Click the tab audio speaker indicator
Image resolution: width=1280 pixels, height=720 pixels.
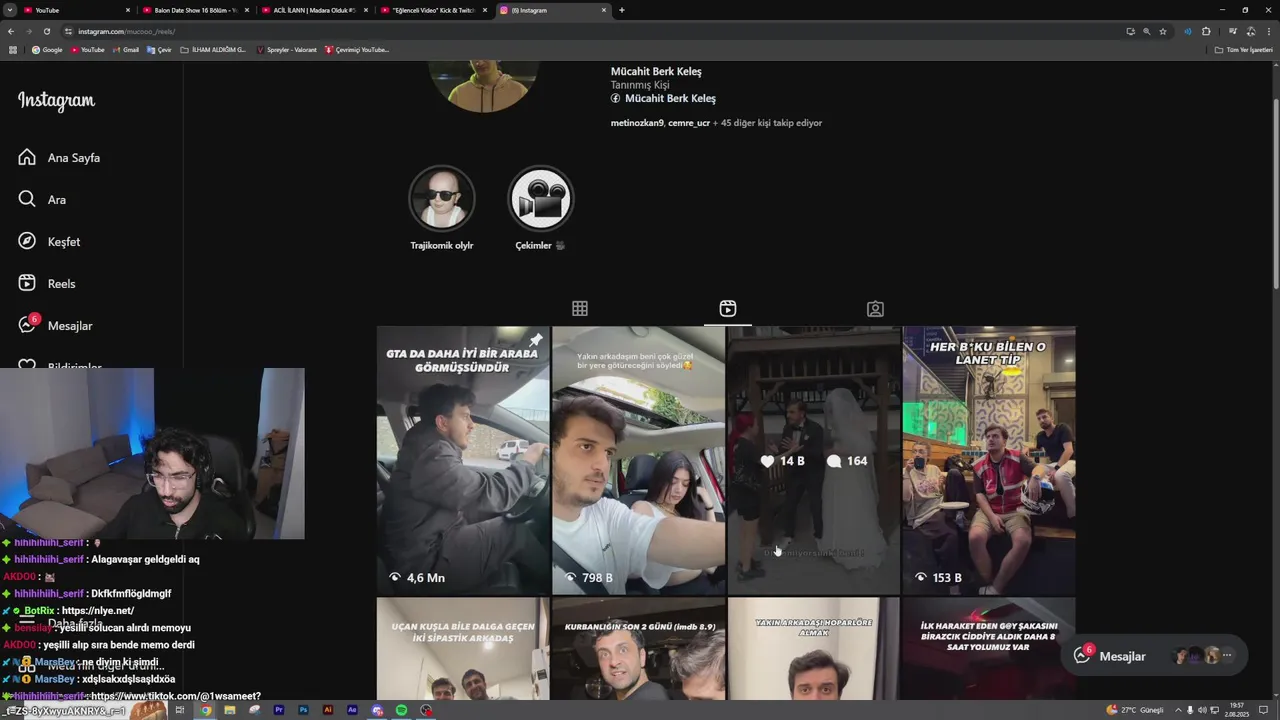[x=1188, y=31]
